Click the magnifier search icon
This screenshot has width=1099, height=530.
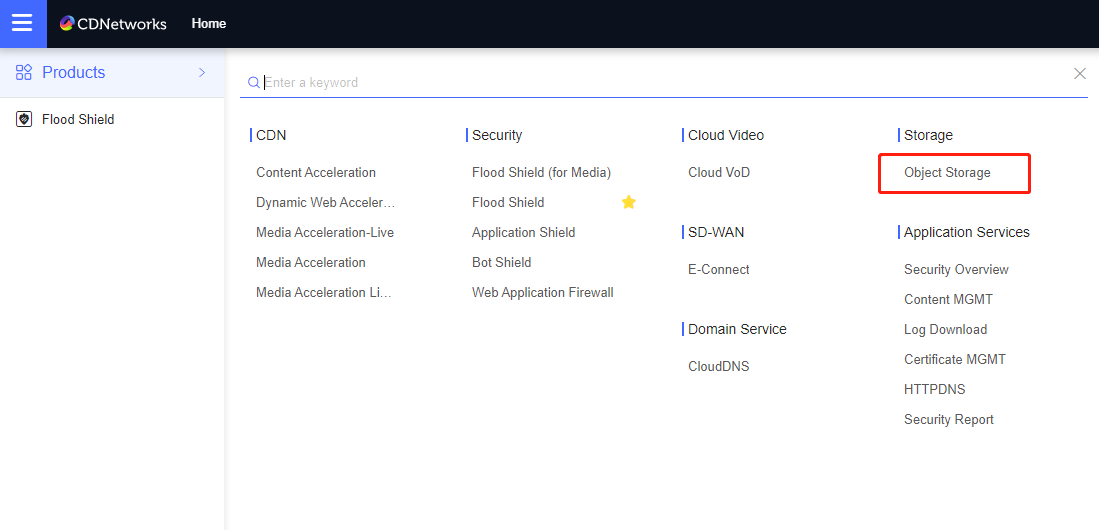[254, 83]
